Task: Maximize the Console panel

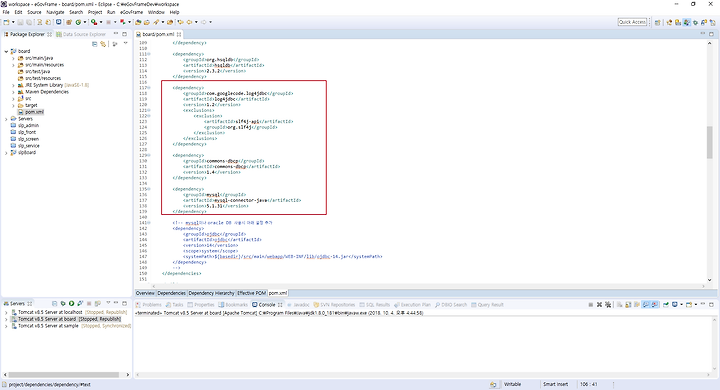Action: (711, 305)
